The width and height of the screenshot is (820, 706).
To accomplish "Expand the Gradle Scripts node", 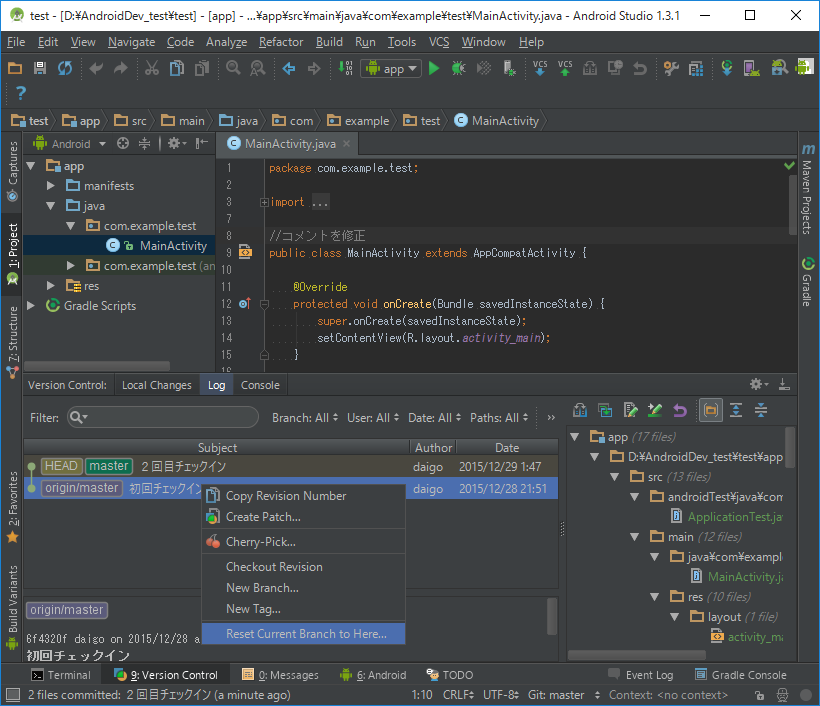I will click(31, 305).
